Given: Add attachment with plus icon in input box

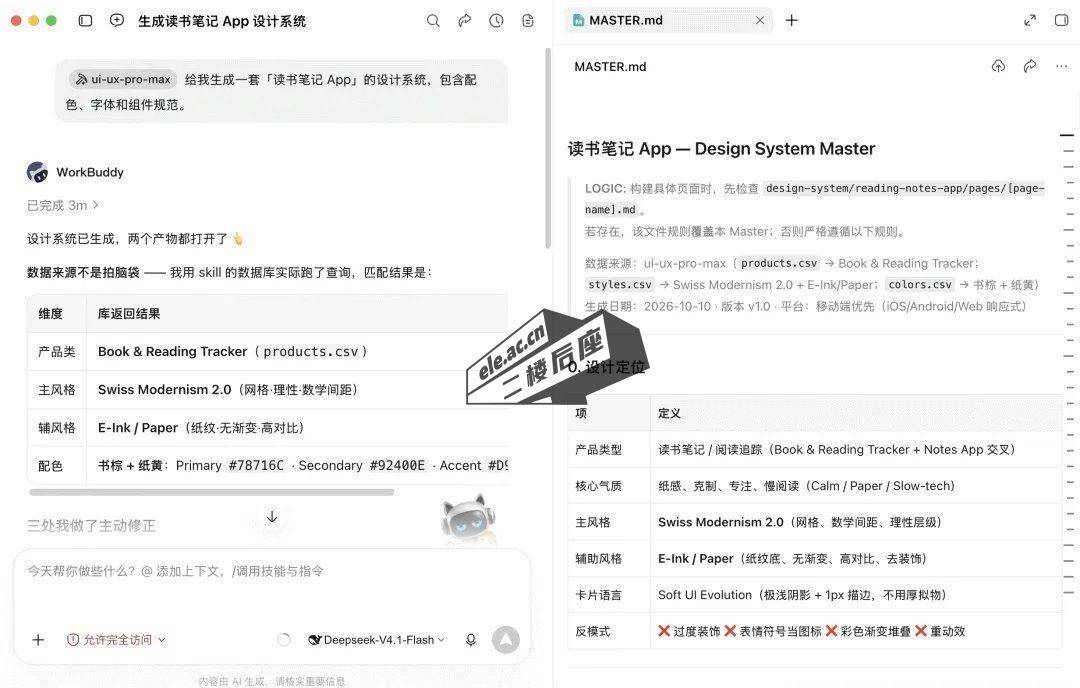Looking at the screenshot, I should coord(39,640).
